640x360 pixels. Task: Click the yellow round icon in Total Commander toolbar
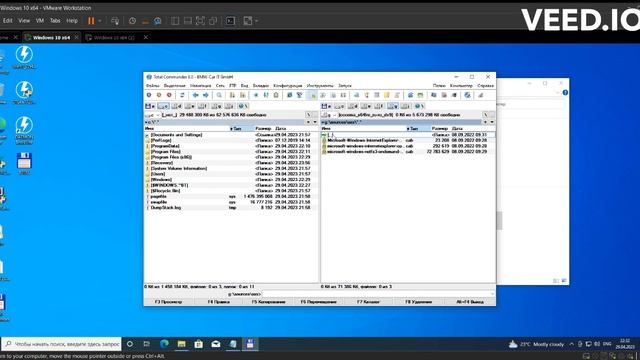coord(159,95)
